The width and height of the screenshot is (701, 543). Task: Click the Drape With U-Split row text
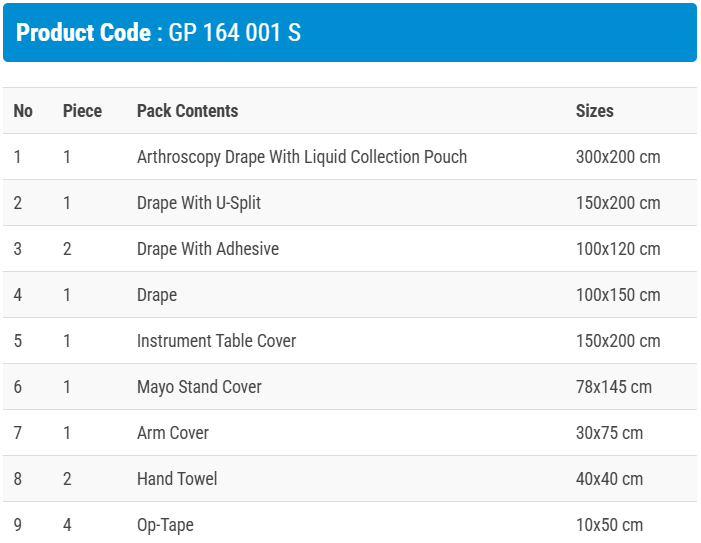[x=199, y=203]
